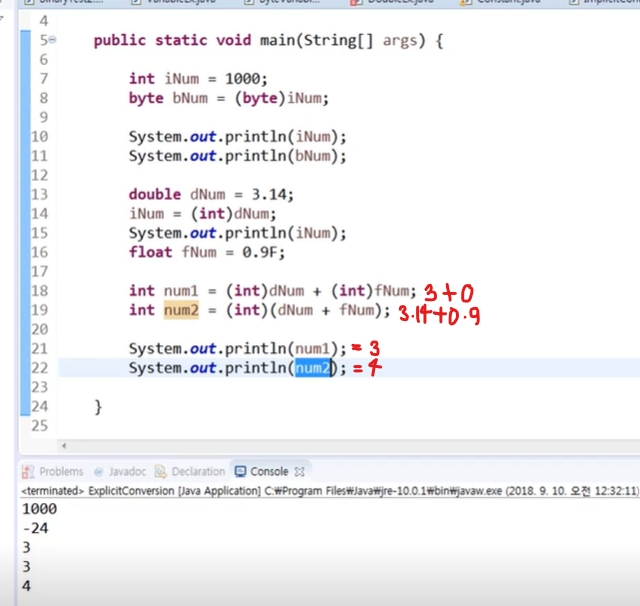
Task: Click the main method signature line
Action: pos(269,40)
